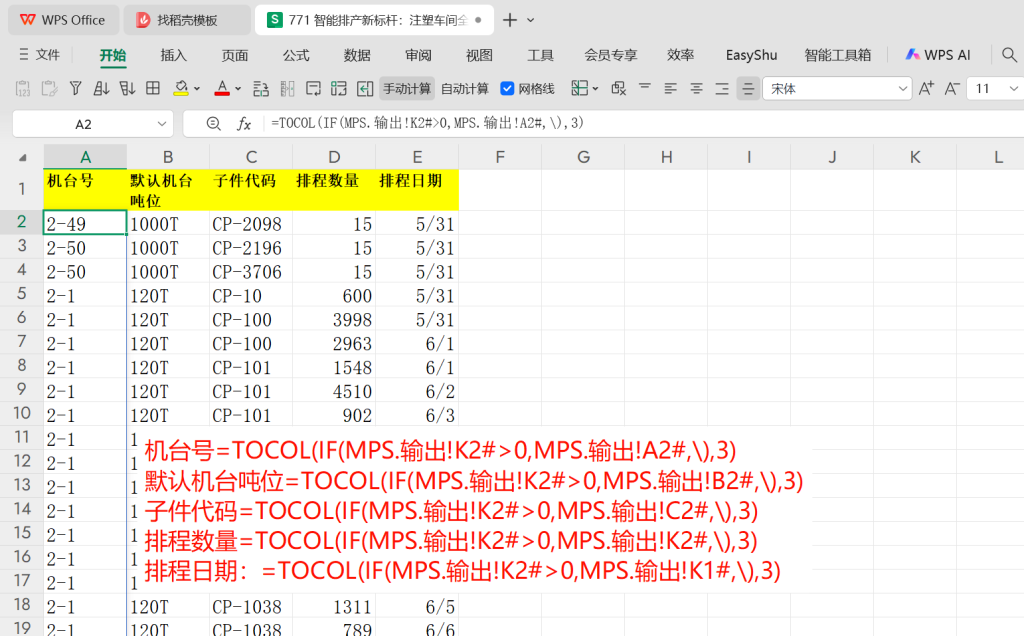This screenshot has width=1024, height=636.
Task: Select the 默认机台吨位 header cell
Action: coord(168,190)
